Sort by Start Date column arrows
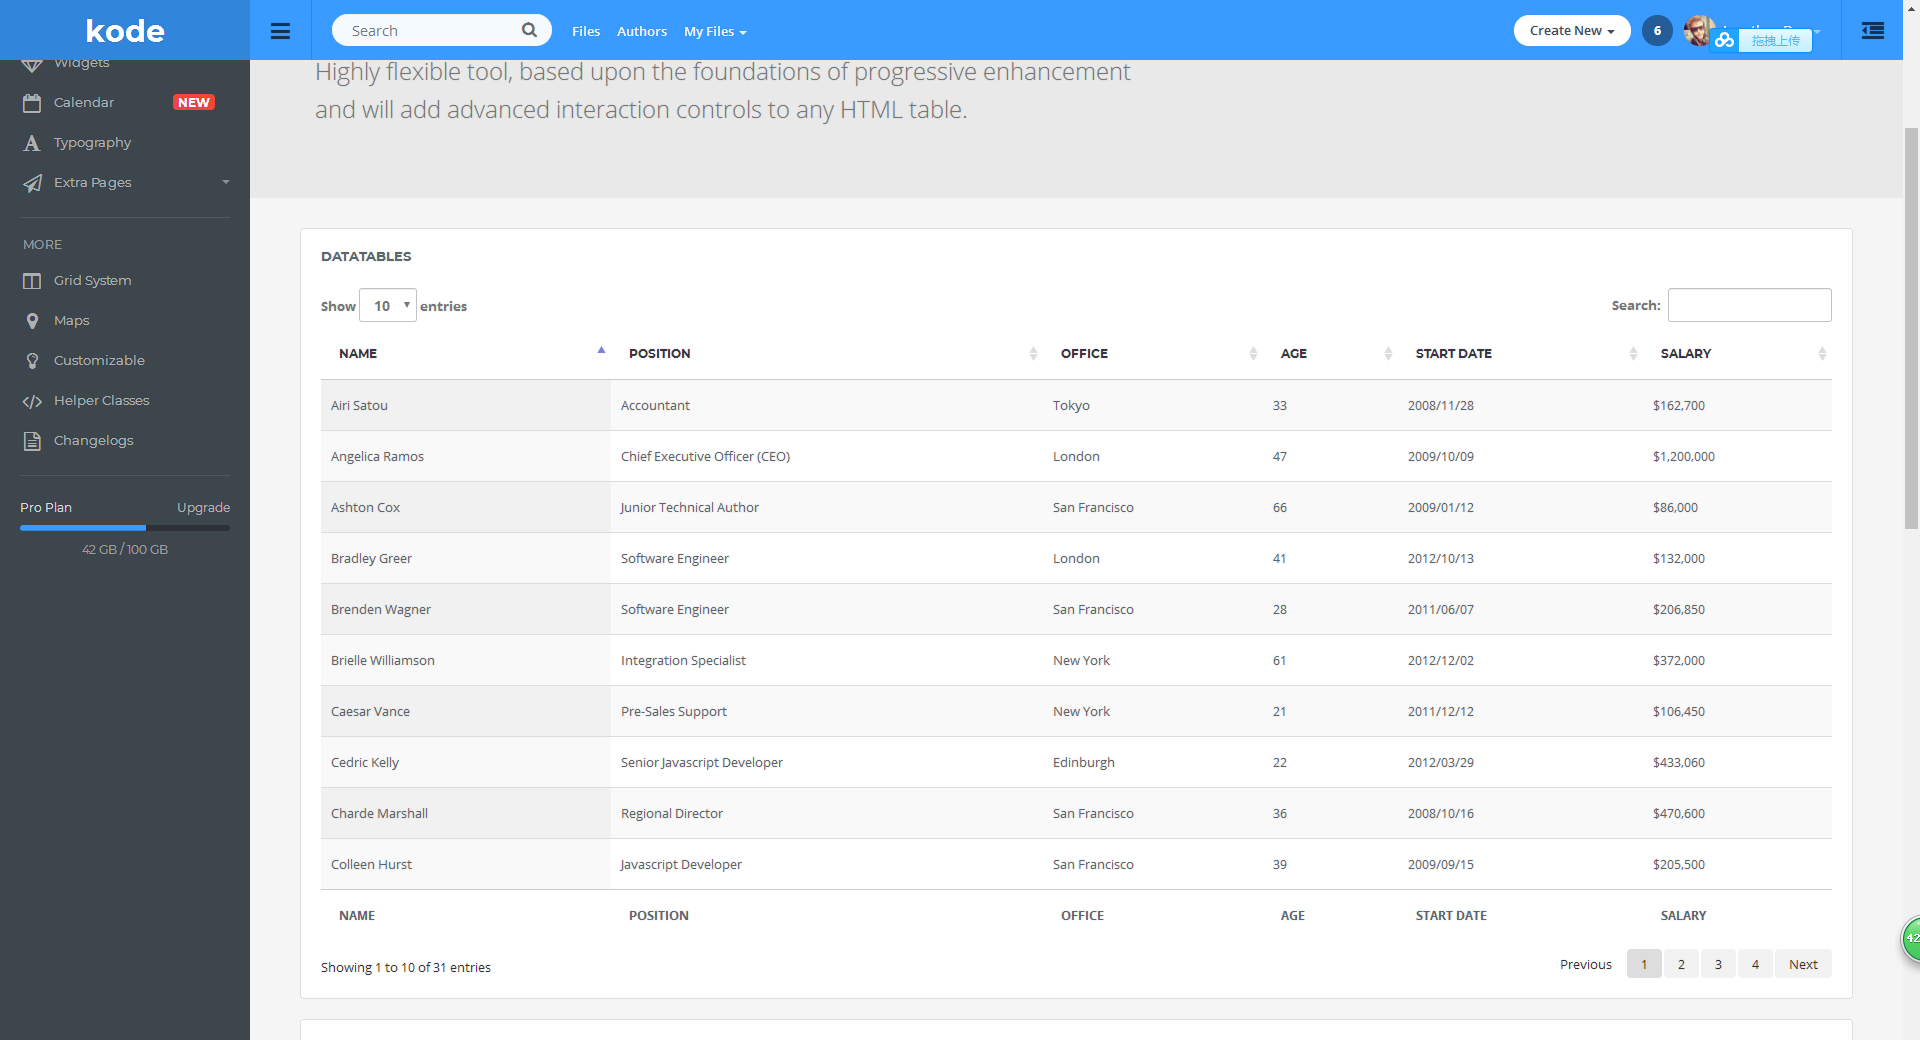1920x1040 pixels. (1633, 354)
